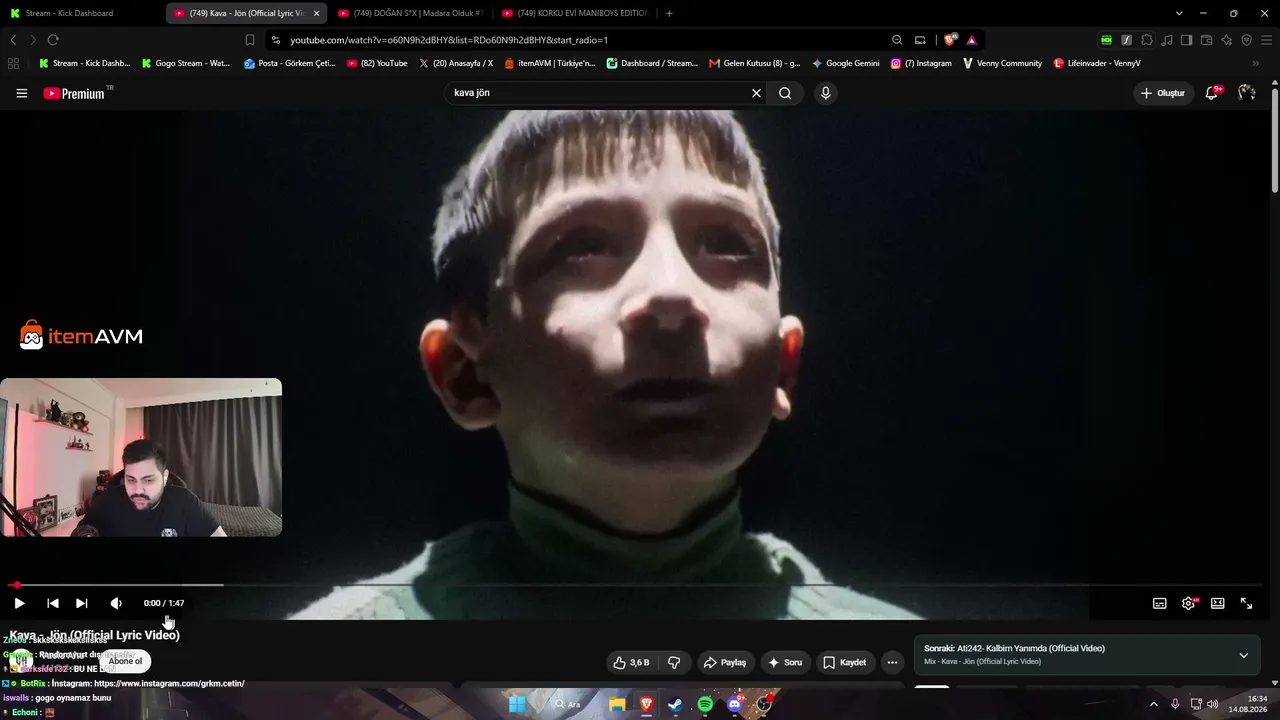Open the browser main hamburger menu

pyautogui.click(x=1267, y=40)
